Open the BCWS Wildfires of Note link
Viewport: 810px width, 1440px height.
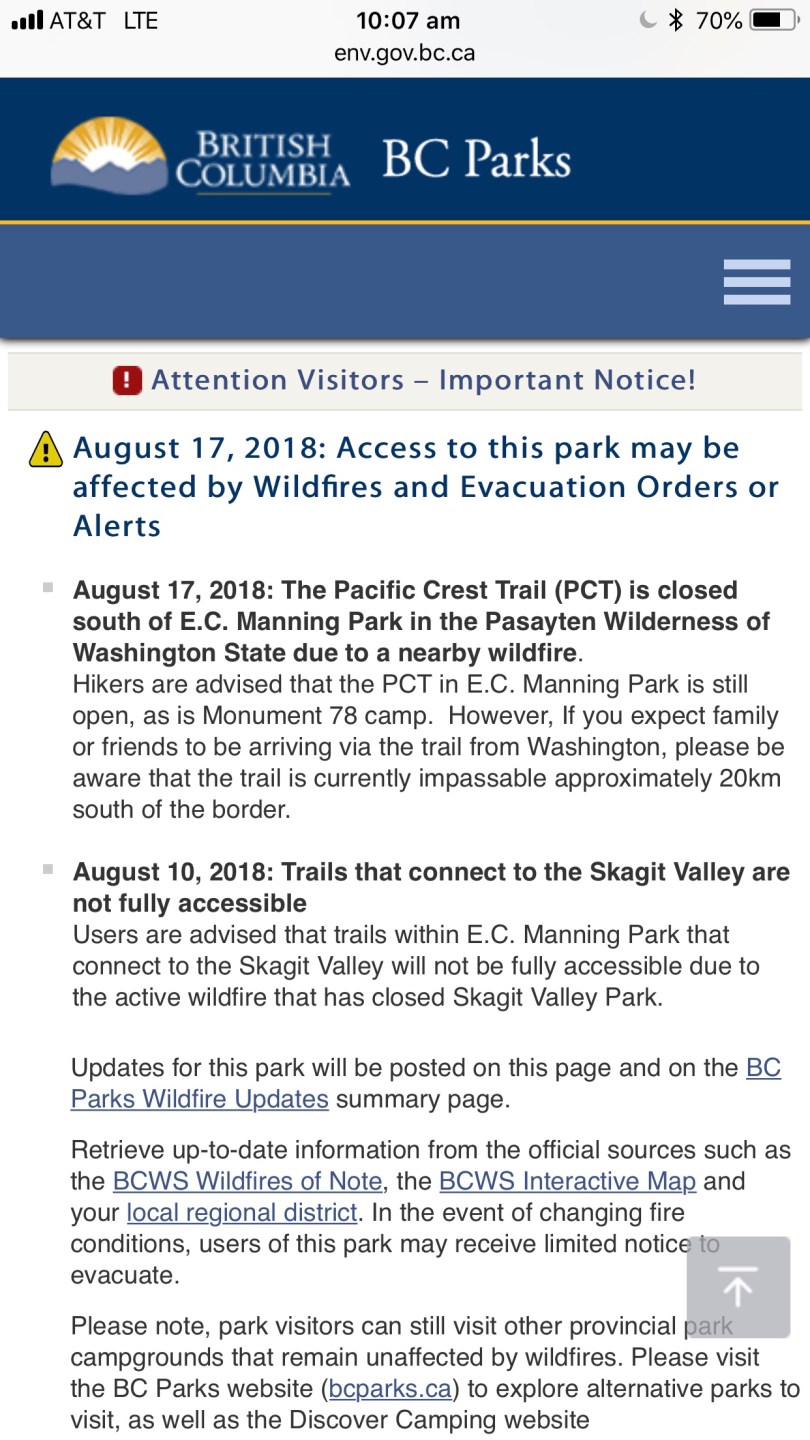247,1181
